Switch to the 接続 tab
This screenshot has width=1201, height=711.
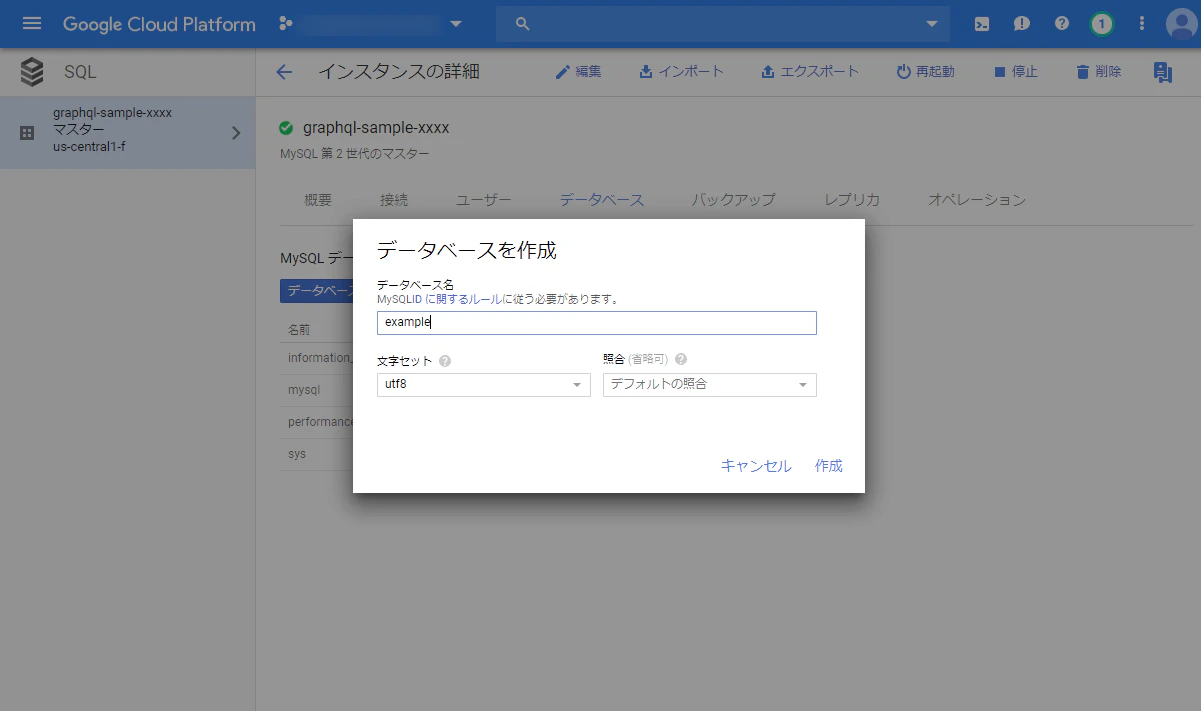tap(394, 200)
